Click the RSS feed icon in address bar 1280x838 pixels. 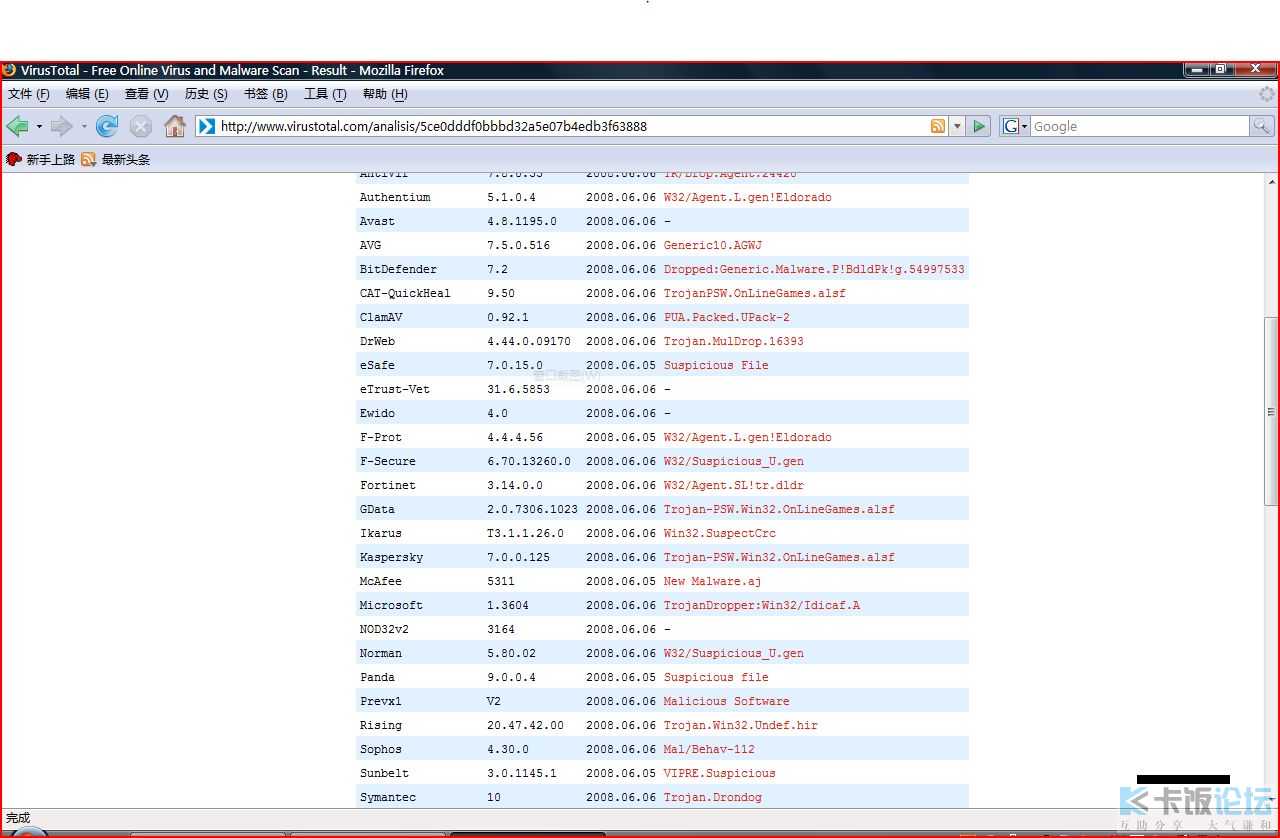938,126
